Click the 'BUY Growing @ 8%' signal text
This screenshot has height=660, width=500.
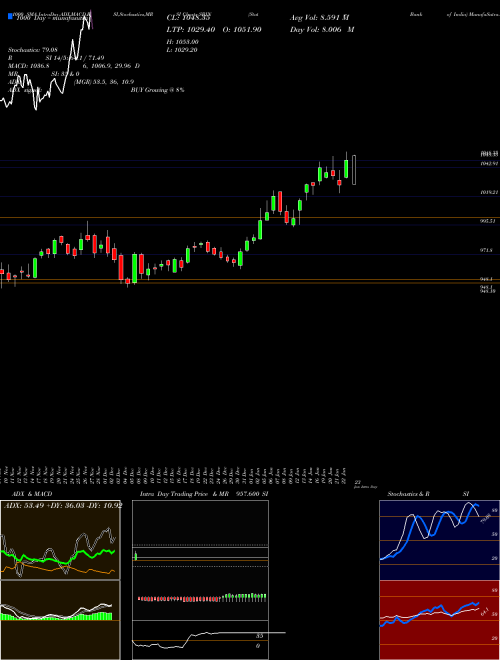tap(157, 90)
